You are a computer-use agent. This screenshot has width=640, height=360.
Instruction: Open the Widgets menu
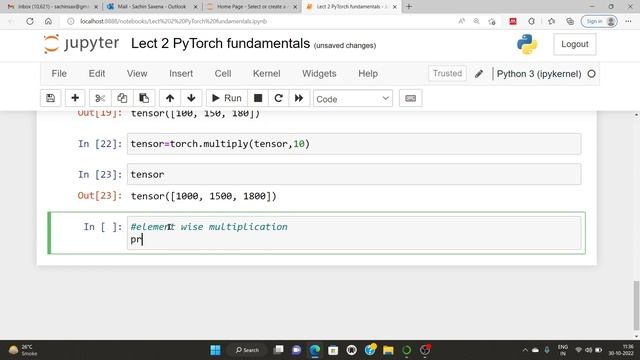pyautogui.click(x=319, y=74)
